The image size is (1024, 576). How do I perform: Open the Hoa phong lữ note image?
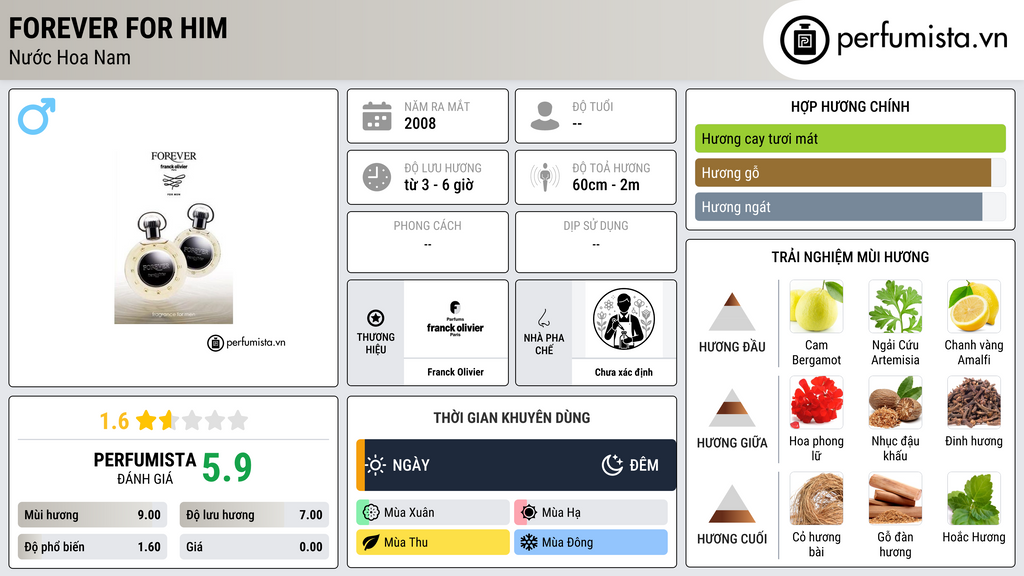coord(816,402)
